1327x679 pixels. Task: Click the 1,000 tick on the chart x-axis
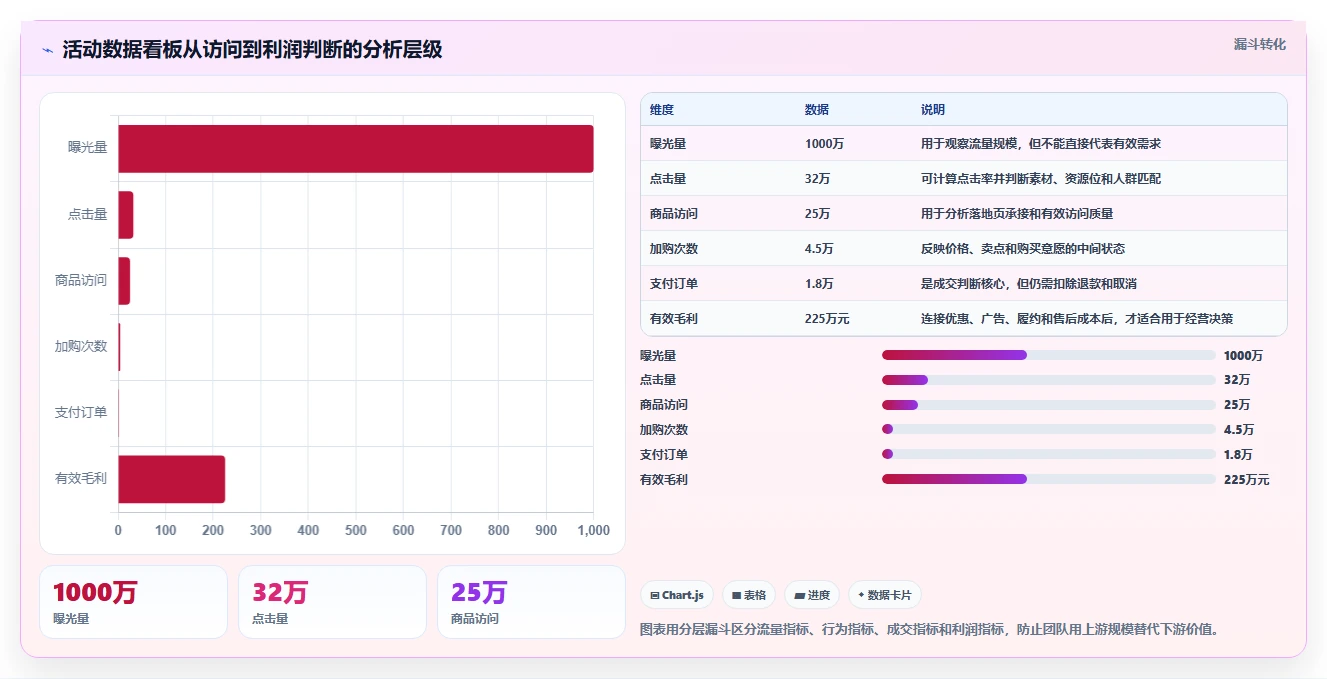click(593, 531)
